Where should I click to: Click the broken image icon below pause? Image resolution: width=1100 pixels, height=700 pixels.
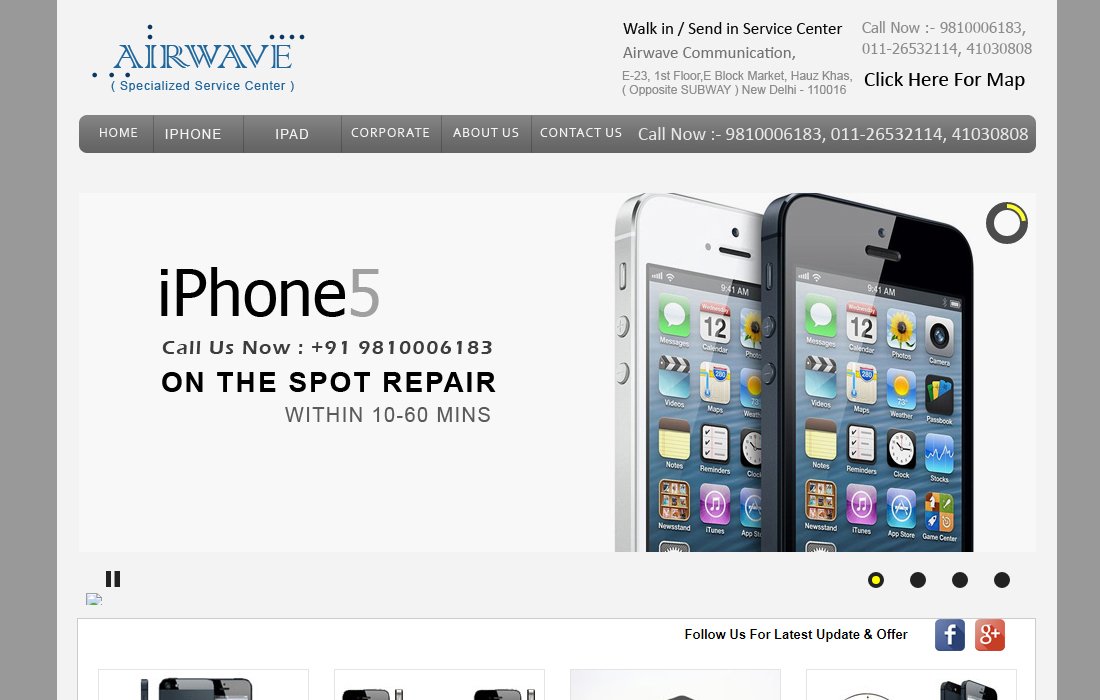click(x=94, y=599)
